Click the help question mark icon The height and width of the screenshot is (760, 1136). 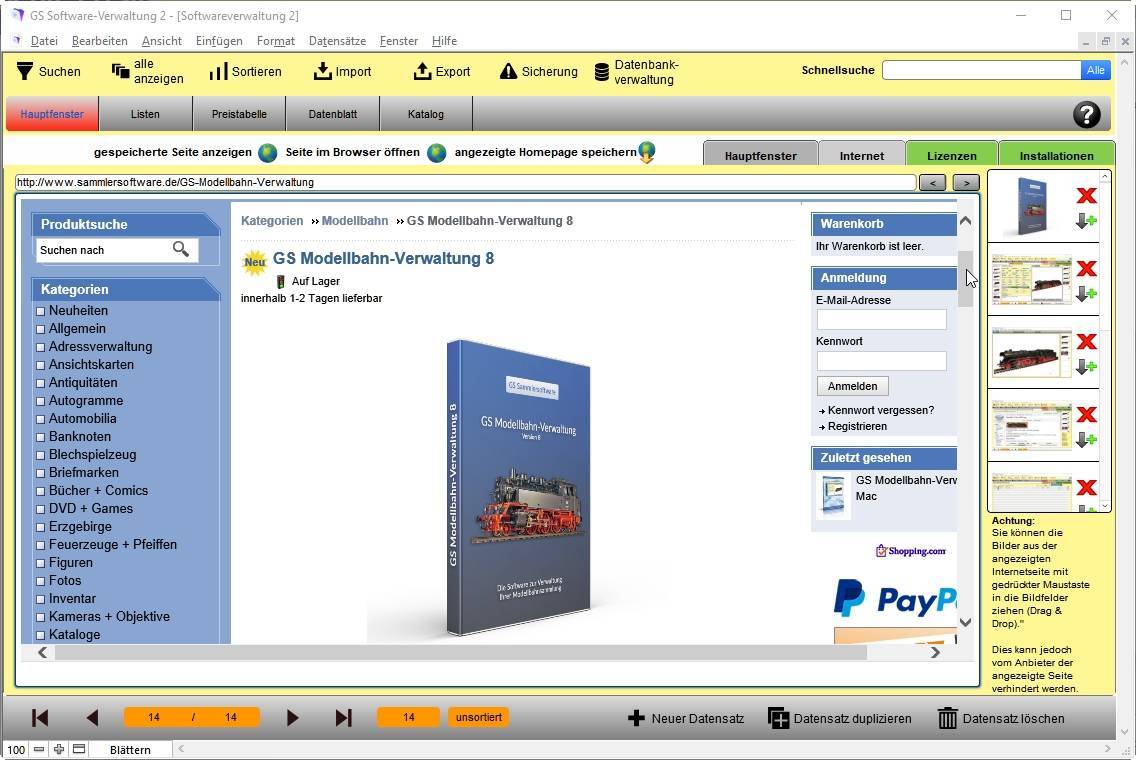(1086, 114)
